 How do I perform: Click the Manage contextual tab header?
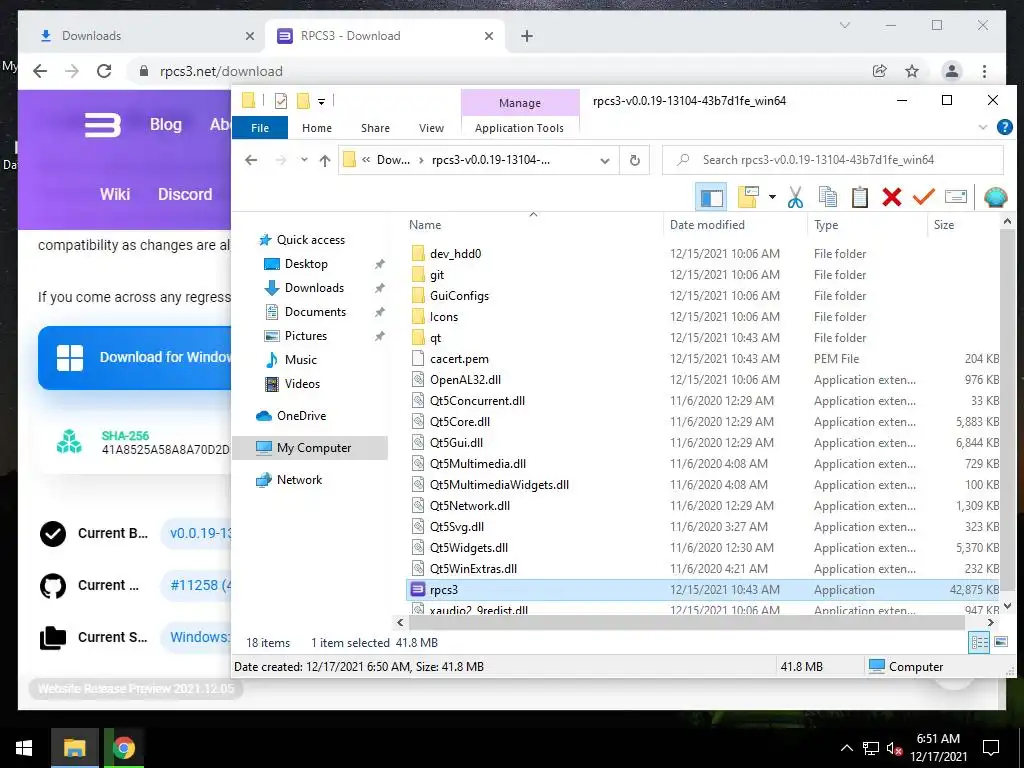pos(520,103)
